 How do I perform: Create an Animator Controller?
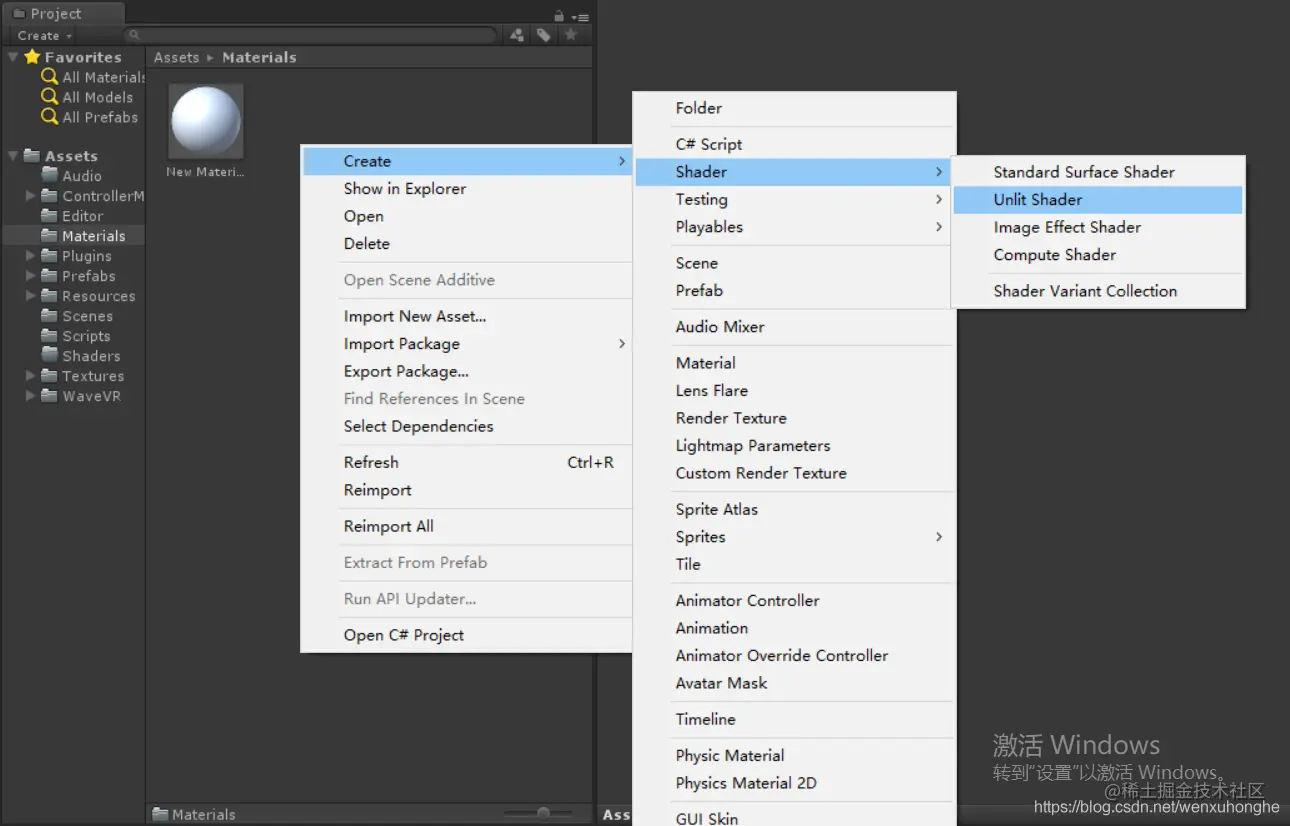(795, 600)
